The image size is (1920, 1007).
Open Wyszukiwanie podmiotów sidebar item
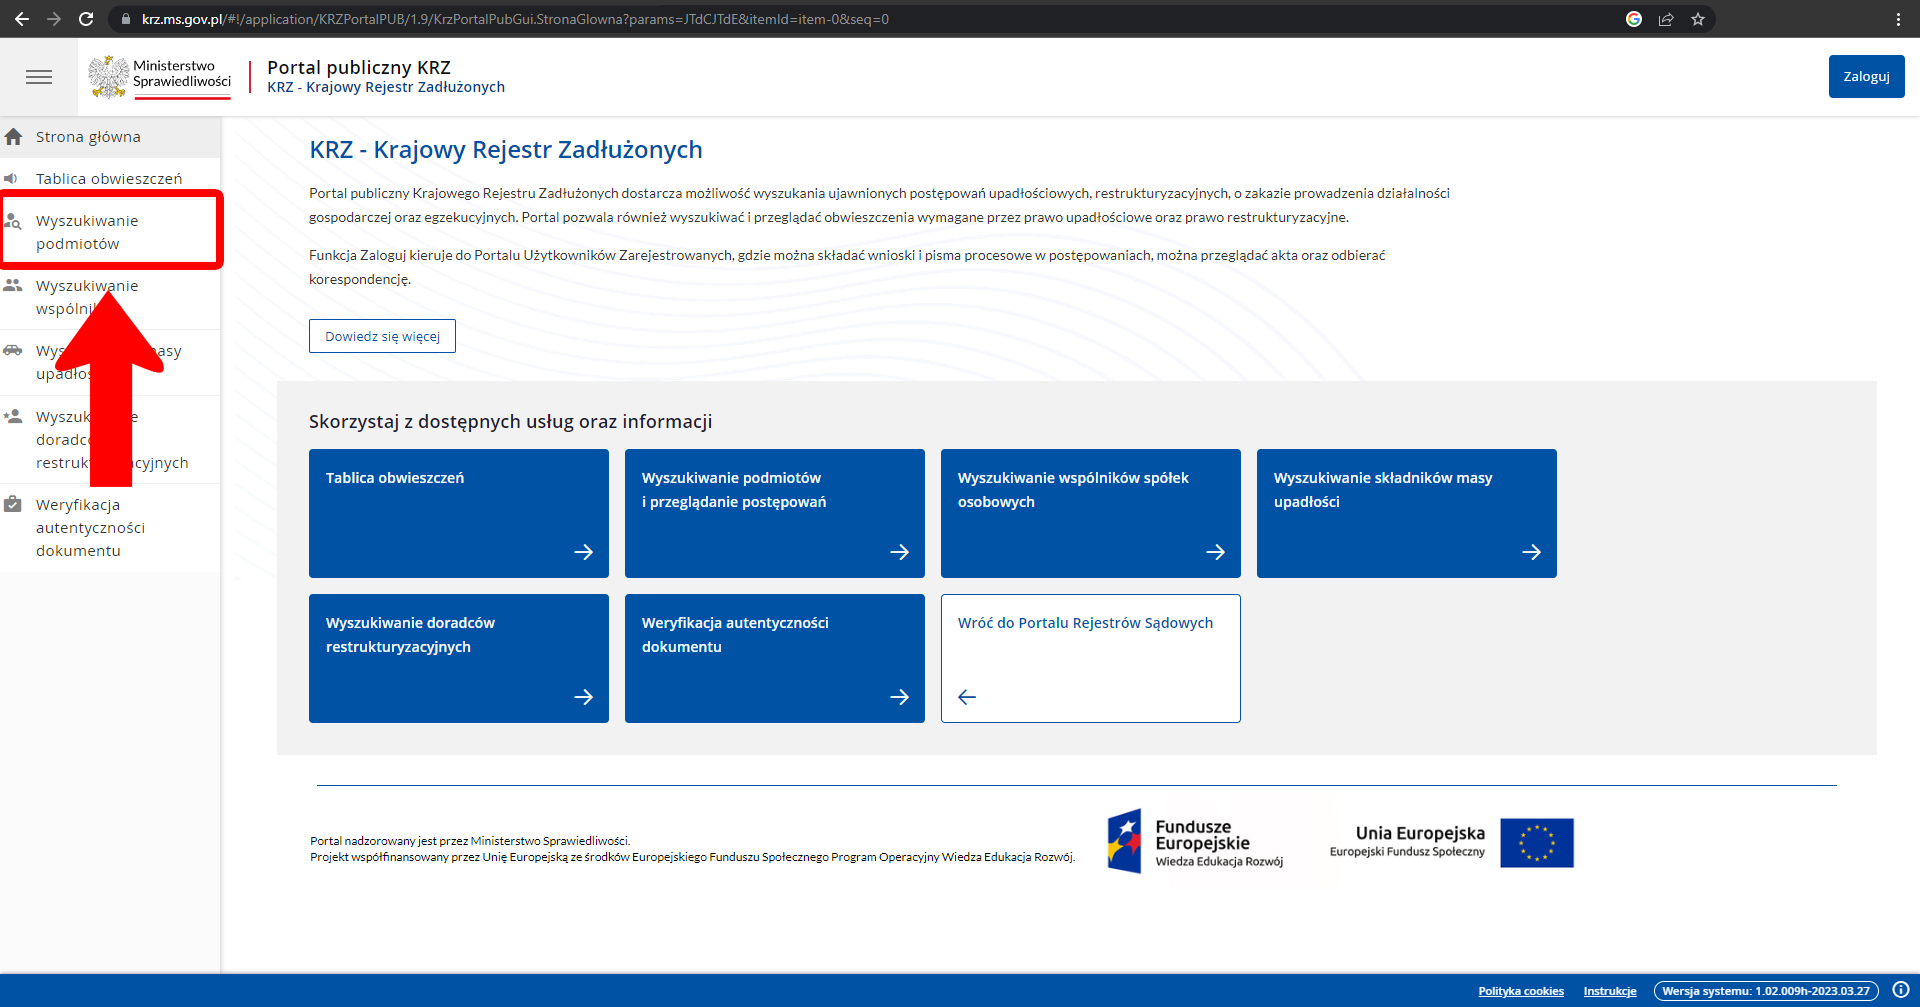(x=110, y=232)
